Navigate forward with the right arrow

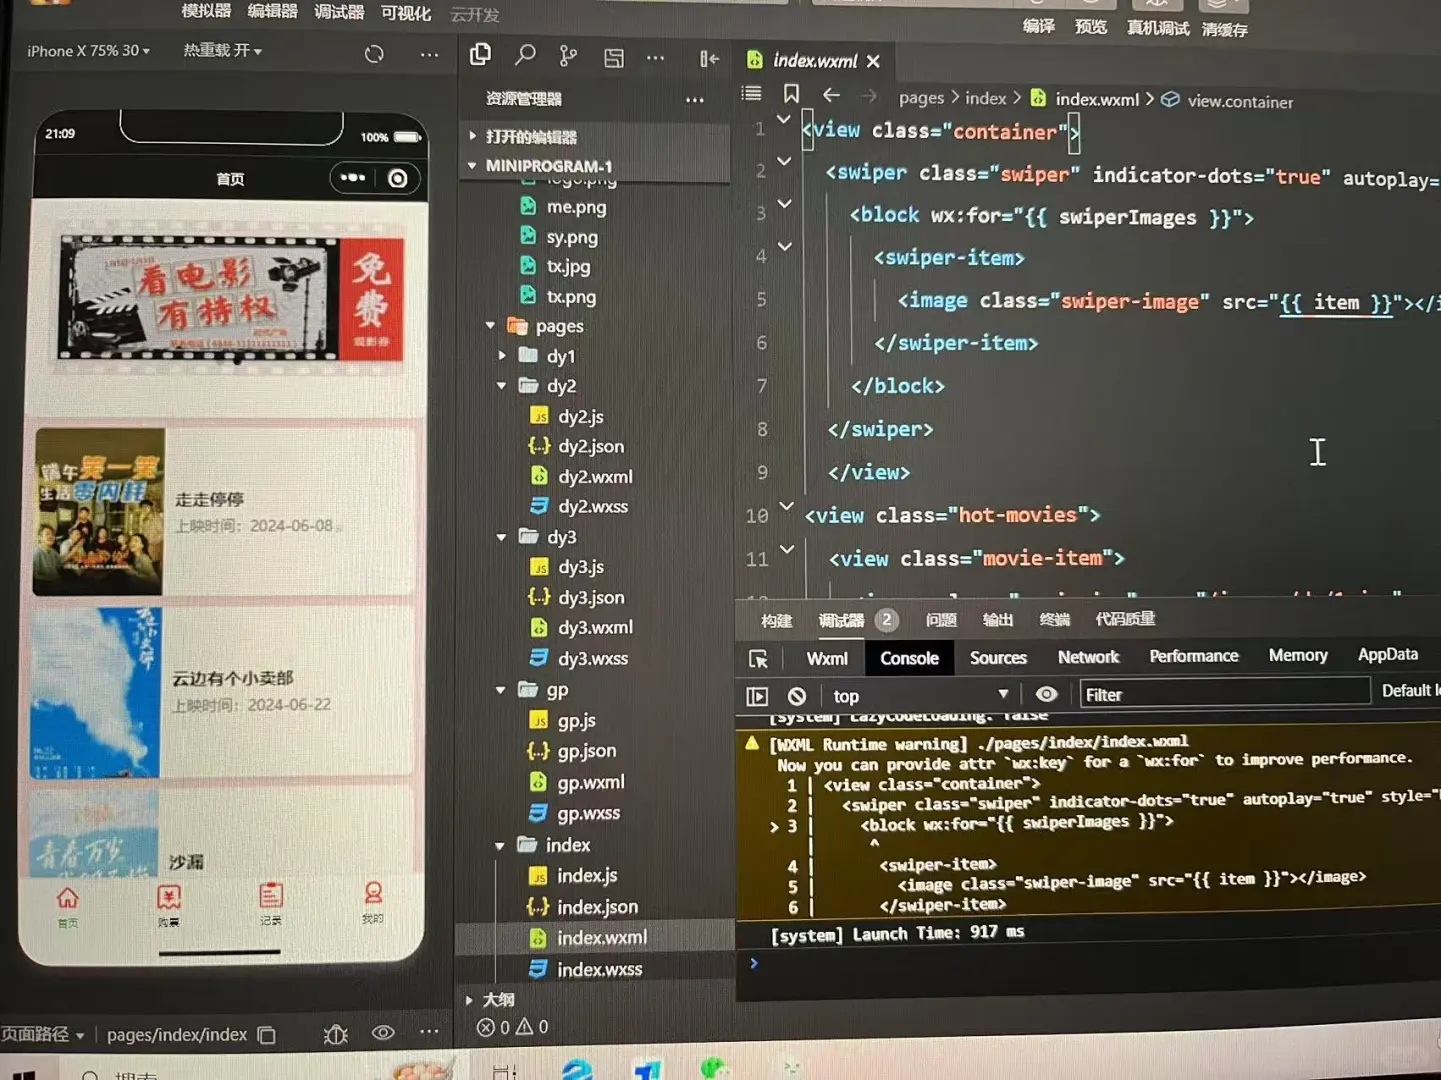click(x=868, y=96)
